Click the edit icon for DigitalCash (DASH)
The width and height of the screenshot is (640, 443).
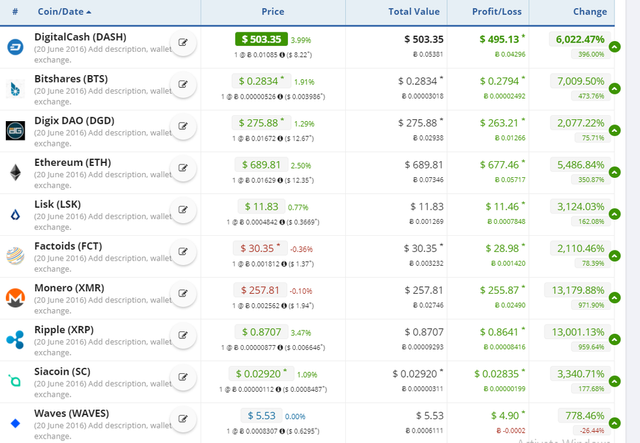[183, 42]
